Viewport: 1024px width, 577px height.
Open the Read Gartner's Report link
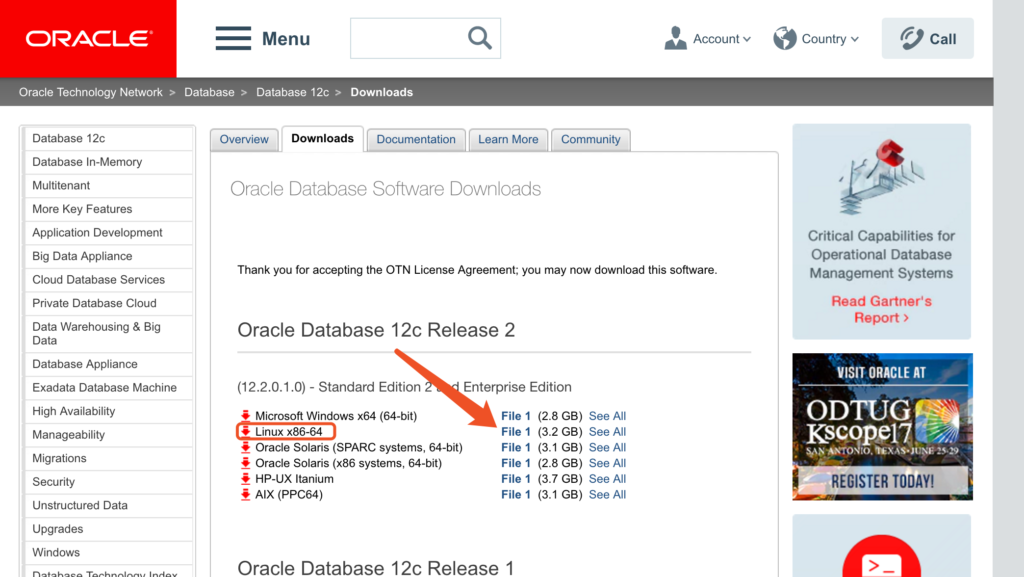tap(881, 311)
